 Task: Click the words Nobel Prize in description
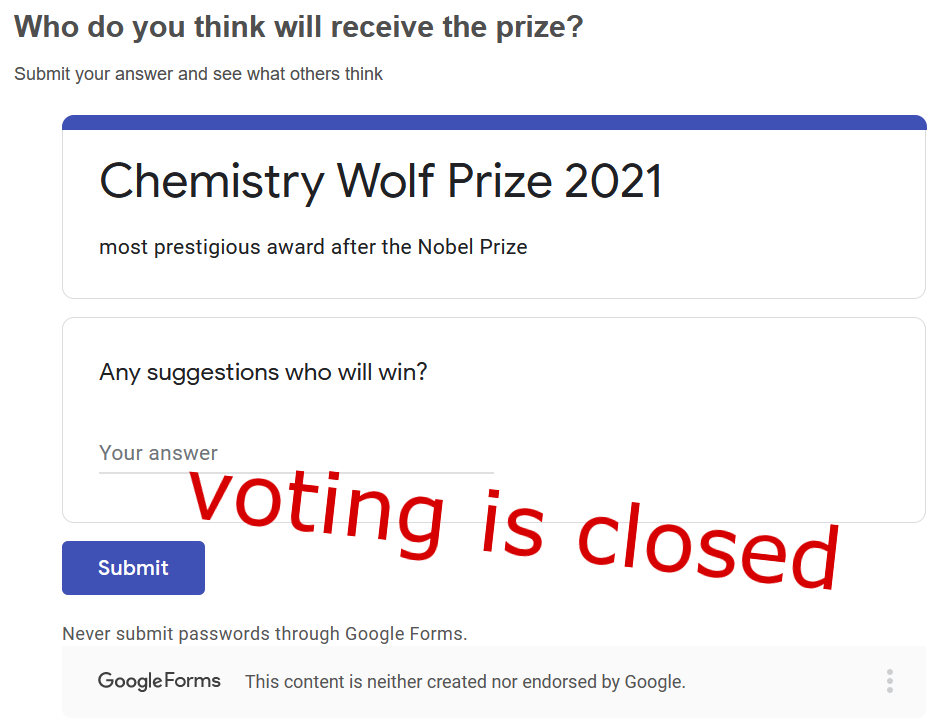click(472, 247)
